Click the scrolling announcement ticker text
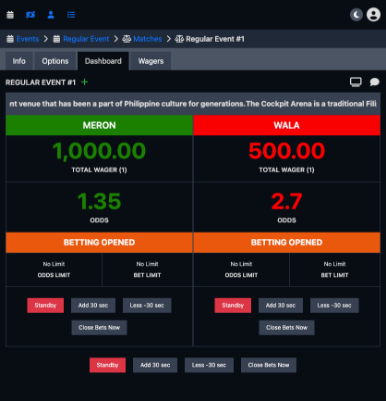Image resolution: width=386 pixels, height=401 pixels. pyautogui.click(x=193, y=104)
